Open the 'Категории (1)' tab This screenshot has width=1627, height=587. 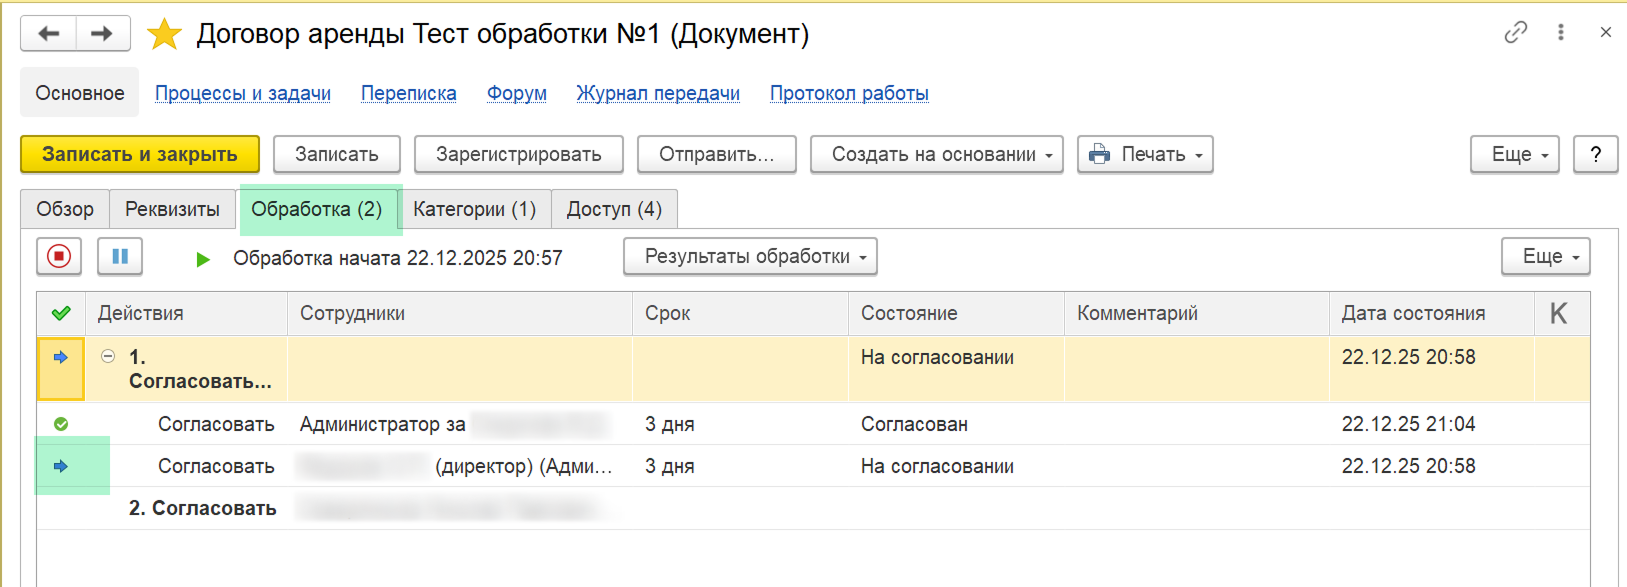pyautogui.click(x=474, y=210)
